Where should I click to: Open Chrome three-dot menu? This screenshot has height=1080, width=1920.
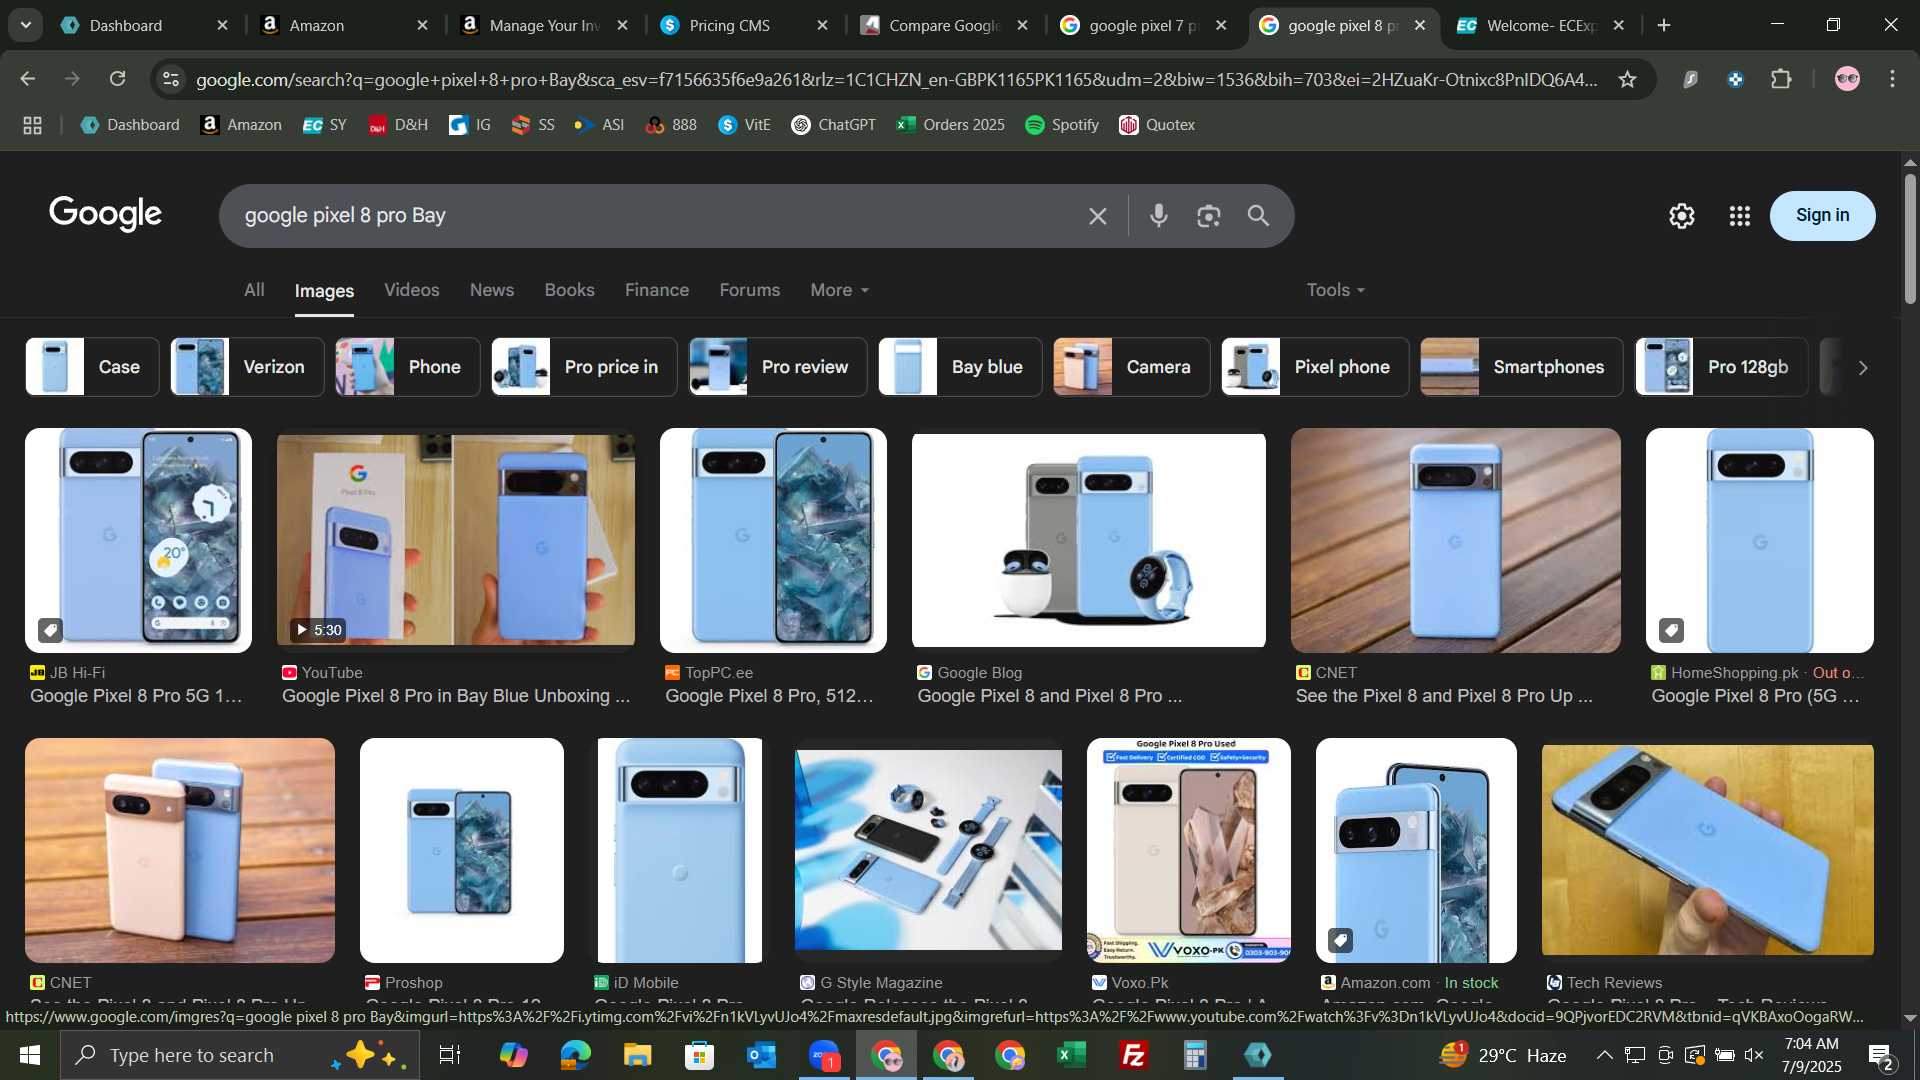pyautogui.click(x=1892, y=79)
